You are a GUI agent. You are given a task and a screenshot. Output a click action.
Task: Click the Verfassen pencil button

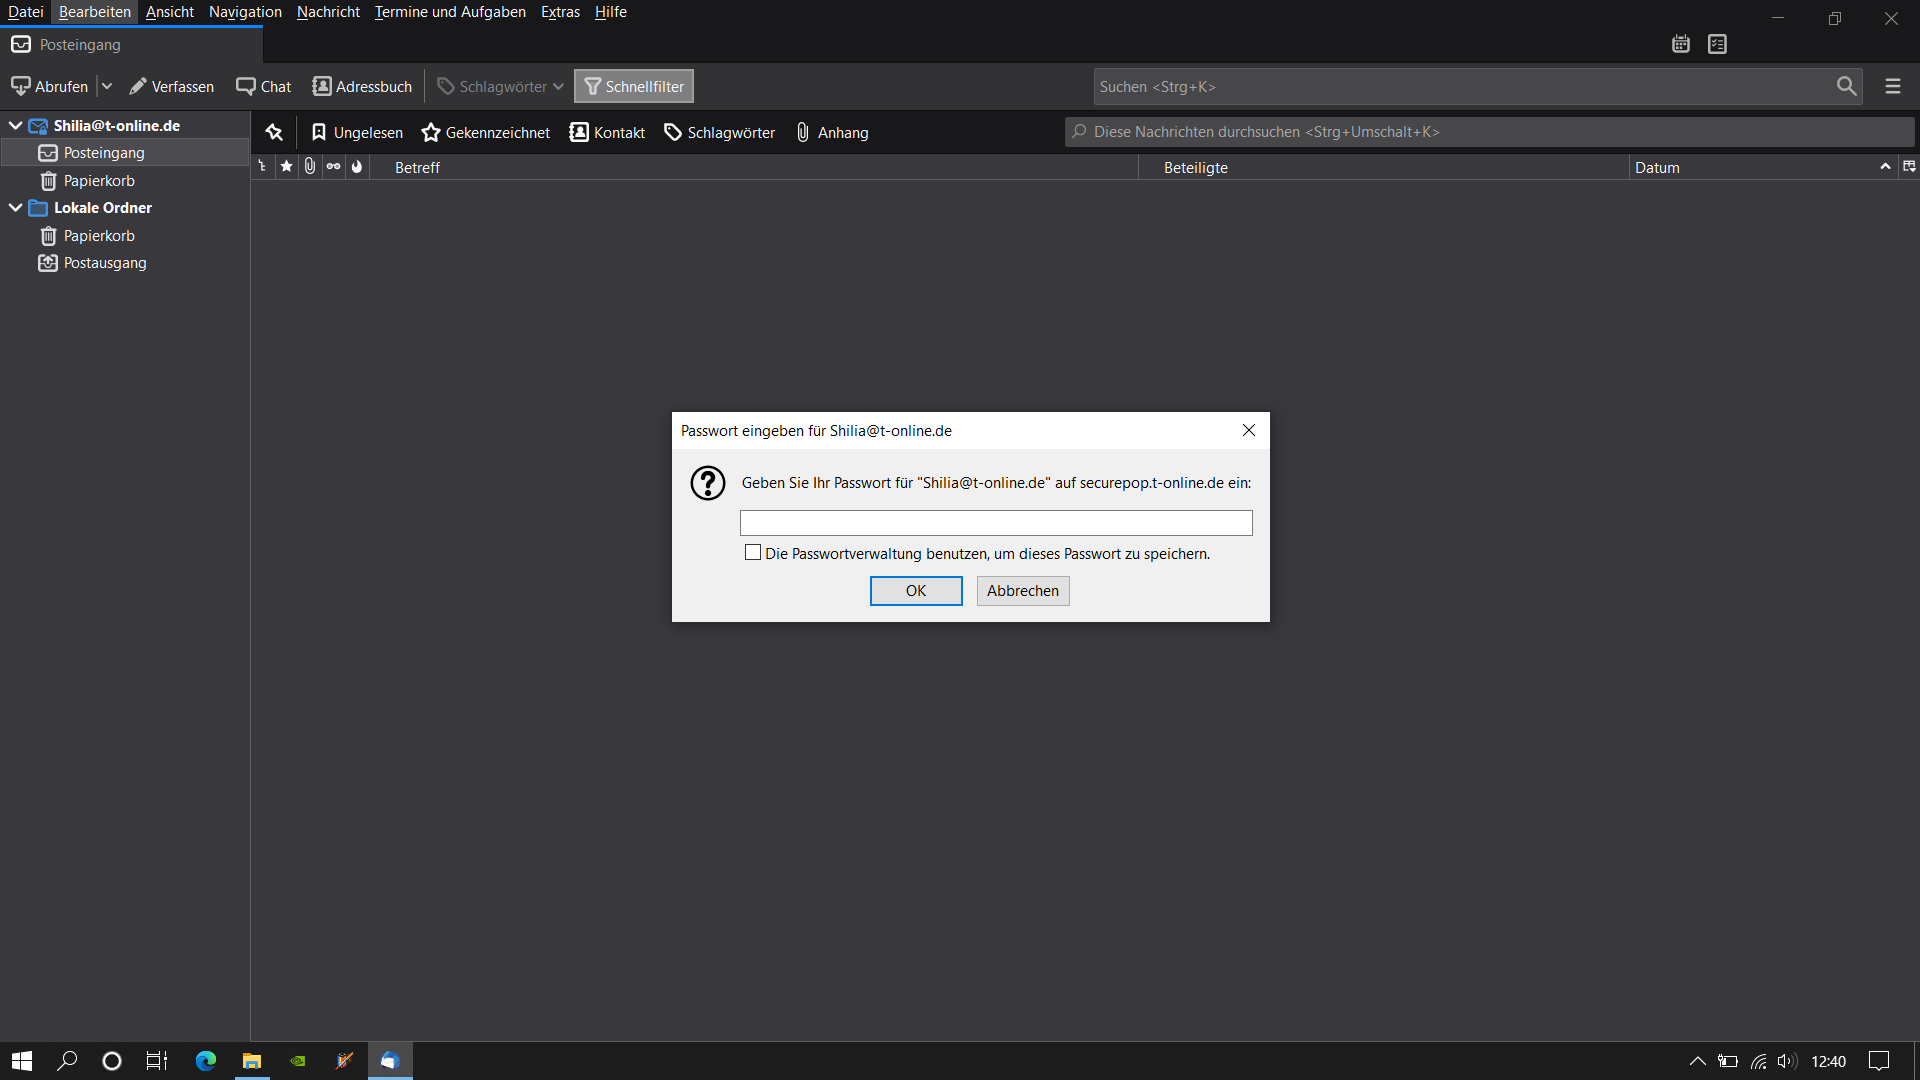pos(172,87)
